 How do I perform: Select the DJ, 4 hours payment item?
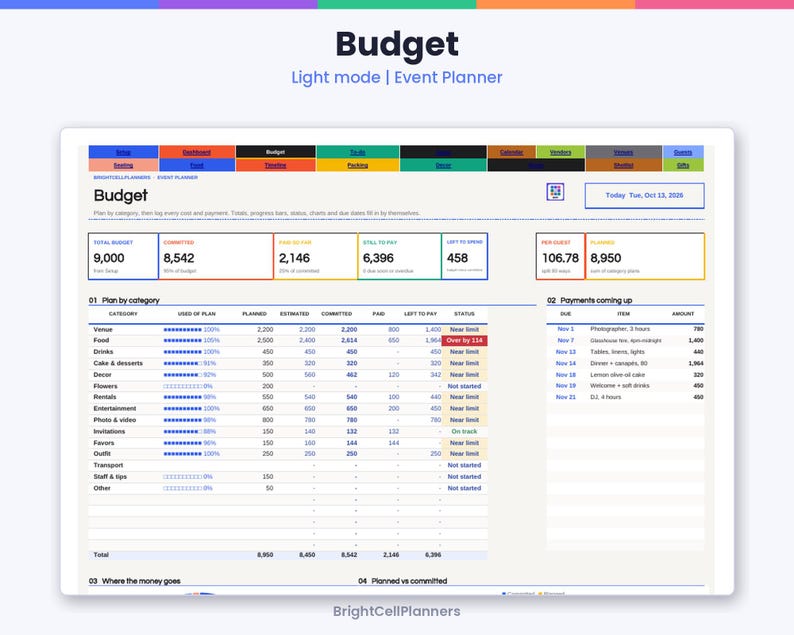[605, 398]
